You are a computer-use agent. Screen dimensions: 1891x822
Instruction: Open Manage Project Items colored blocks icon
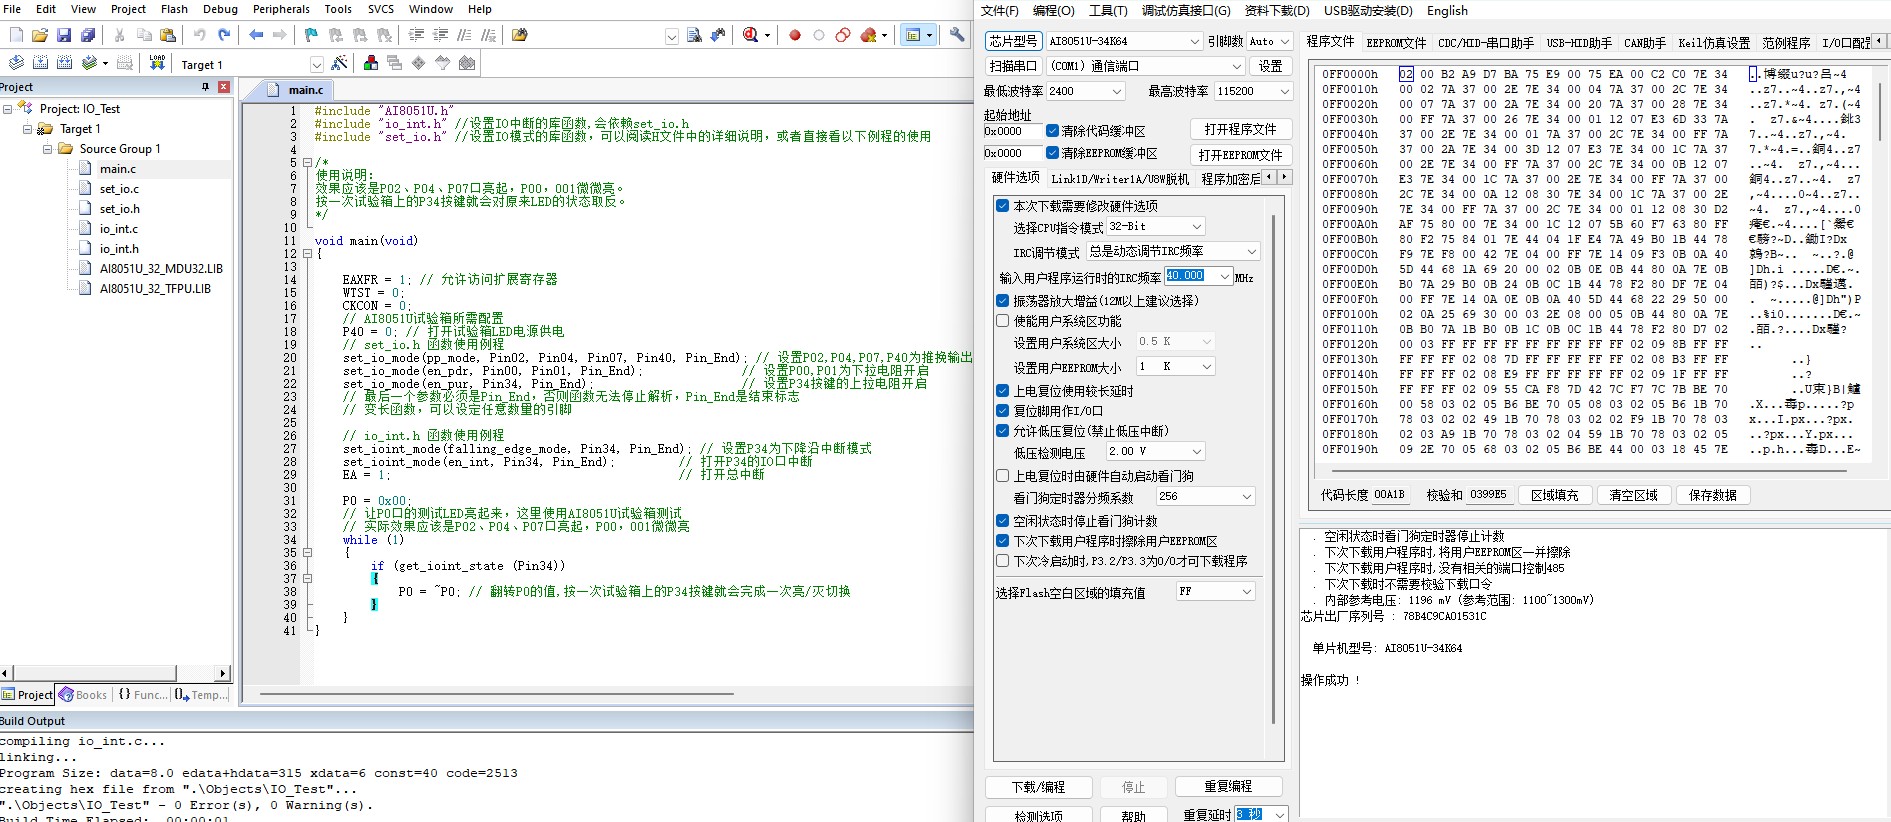click(x=371, y=63)
